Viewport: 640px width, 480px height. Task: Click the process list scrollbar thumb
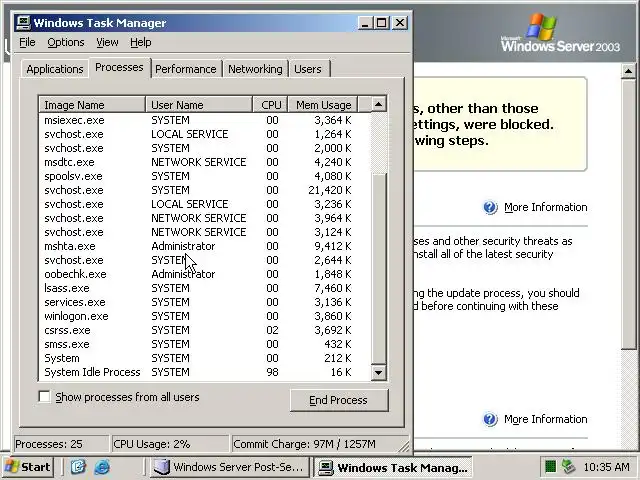[379, 269]
